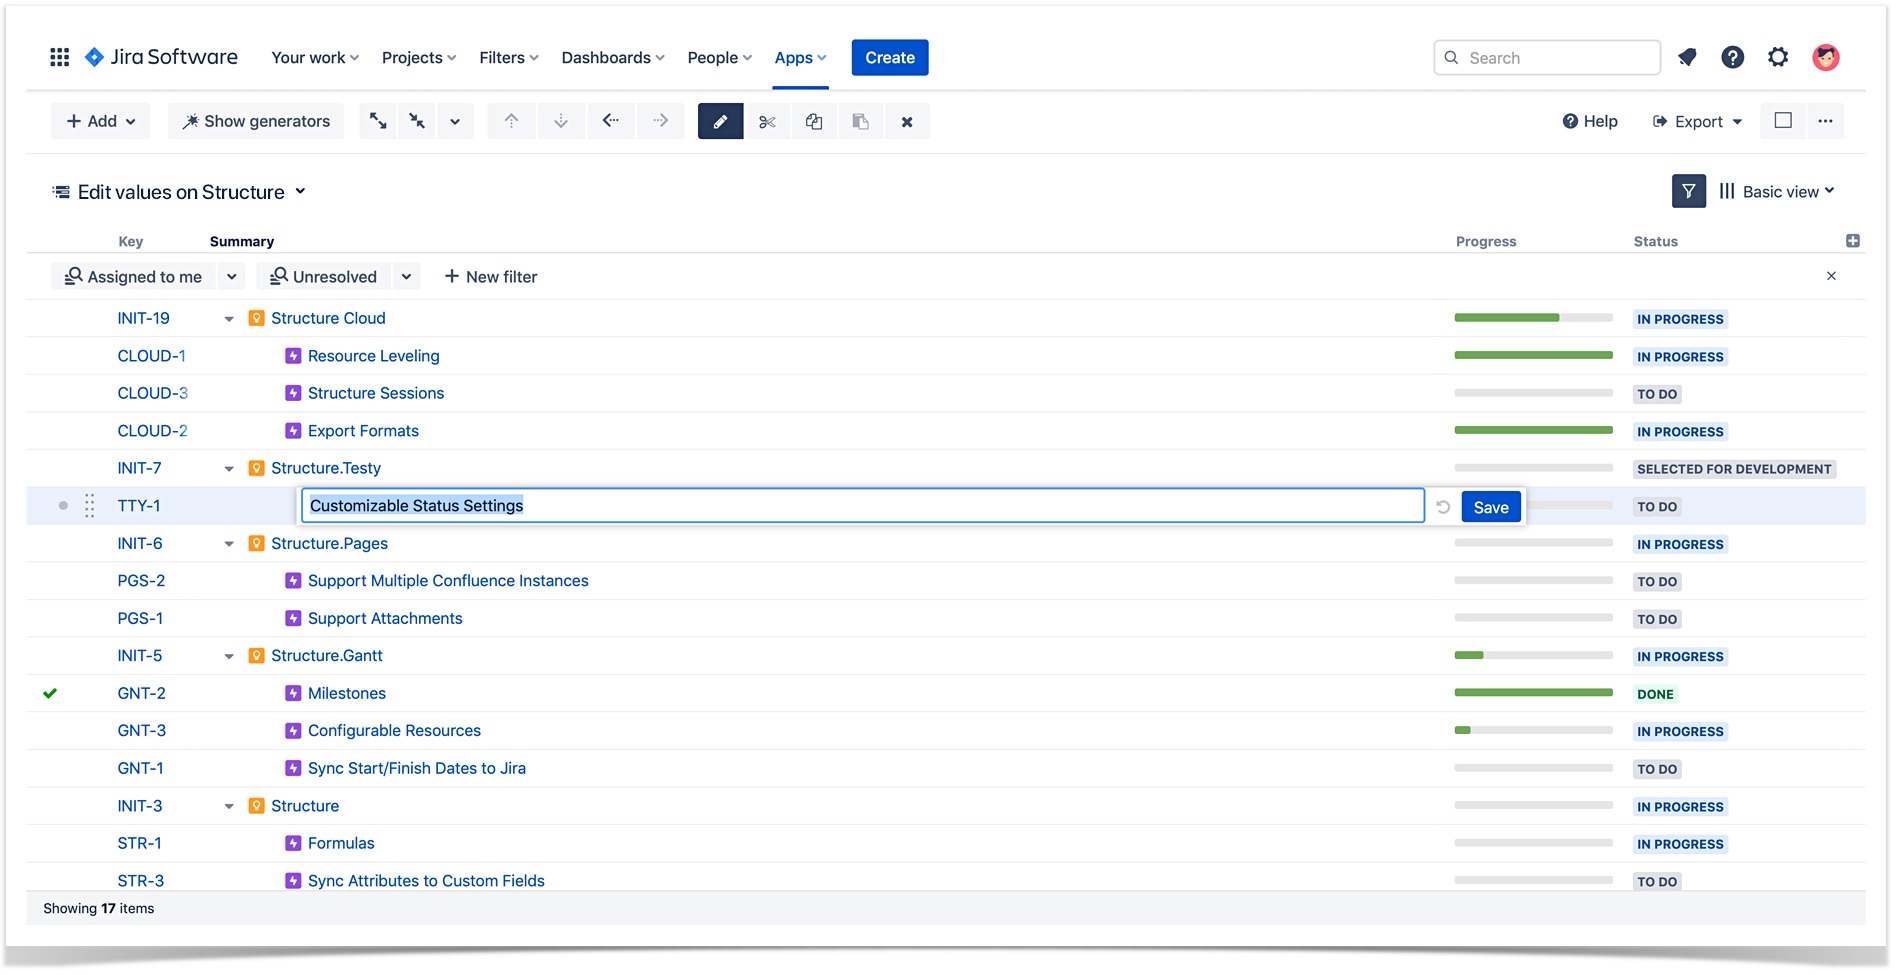The image size is (1900, 975).
Task: Toggle the pencil edit icon
Action: pyautogui.click(x=720, y=121)
